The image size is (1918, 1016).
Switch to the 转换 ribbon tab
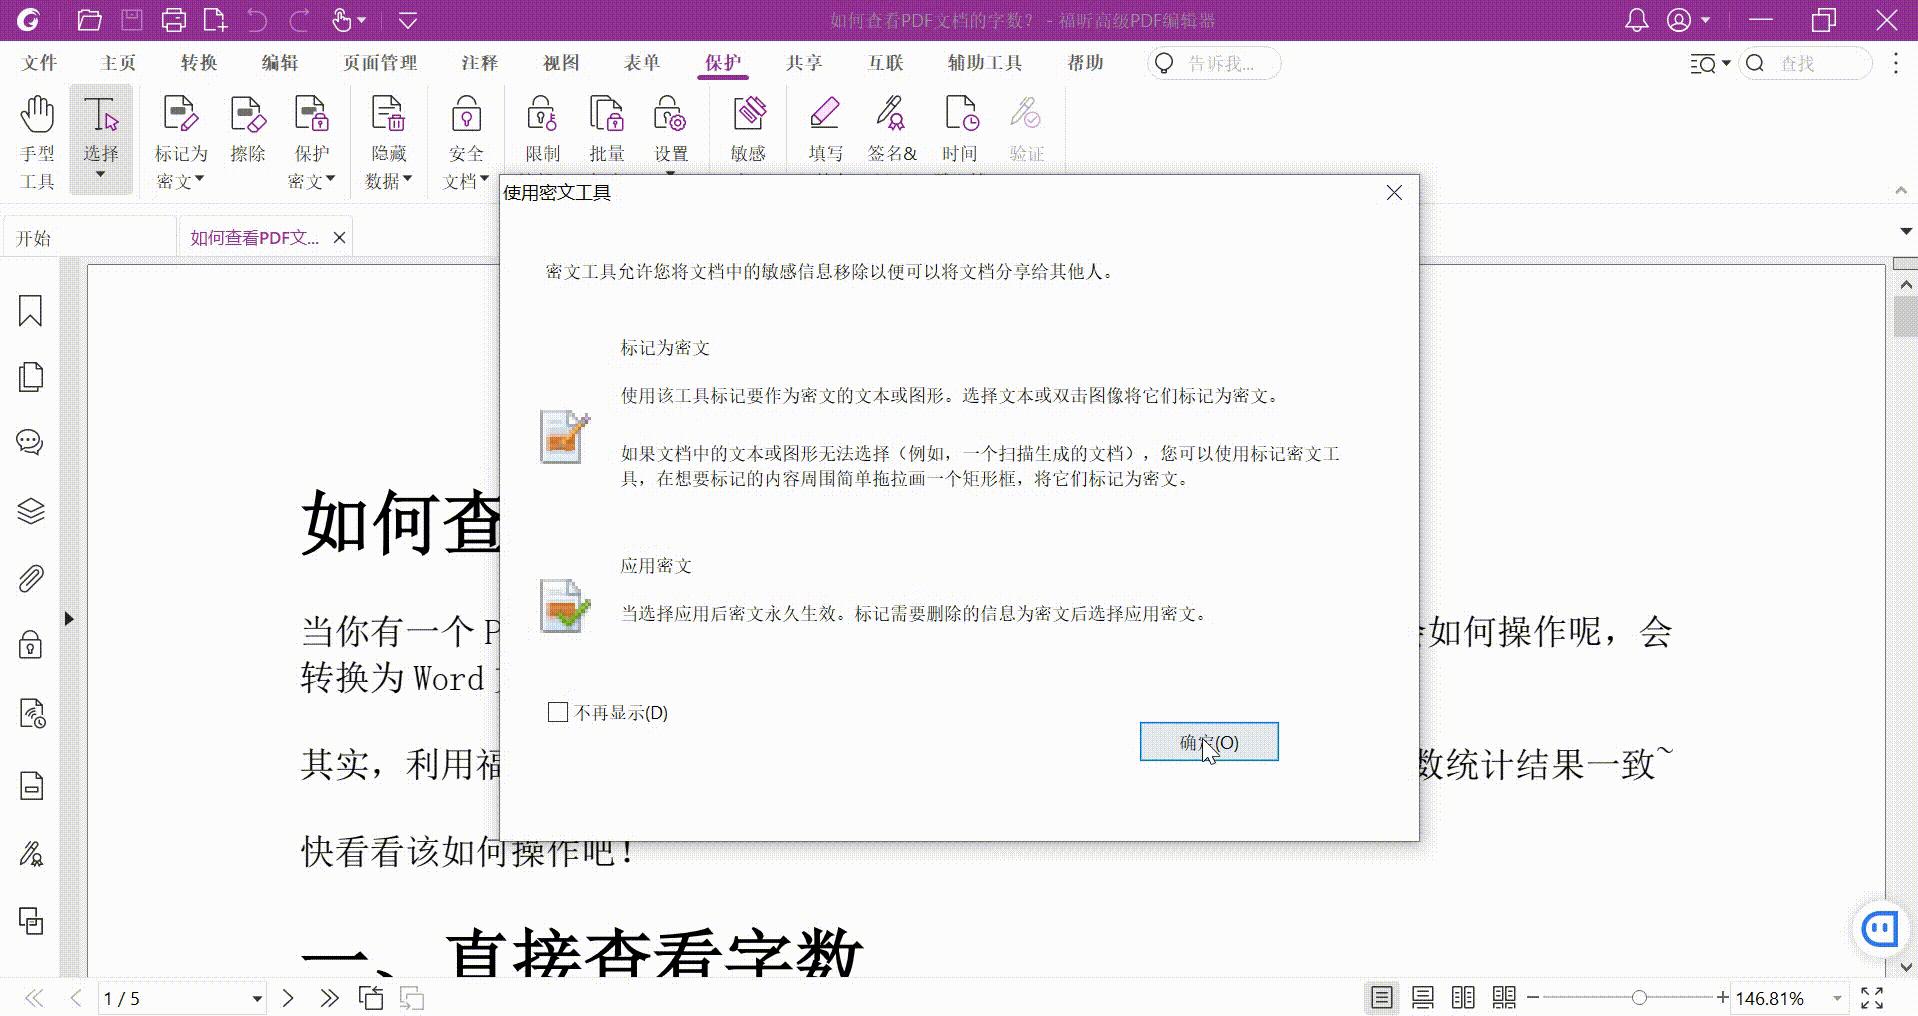(197, 62)
